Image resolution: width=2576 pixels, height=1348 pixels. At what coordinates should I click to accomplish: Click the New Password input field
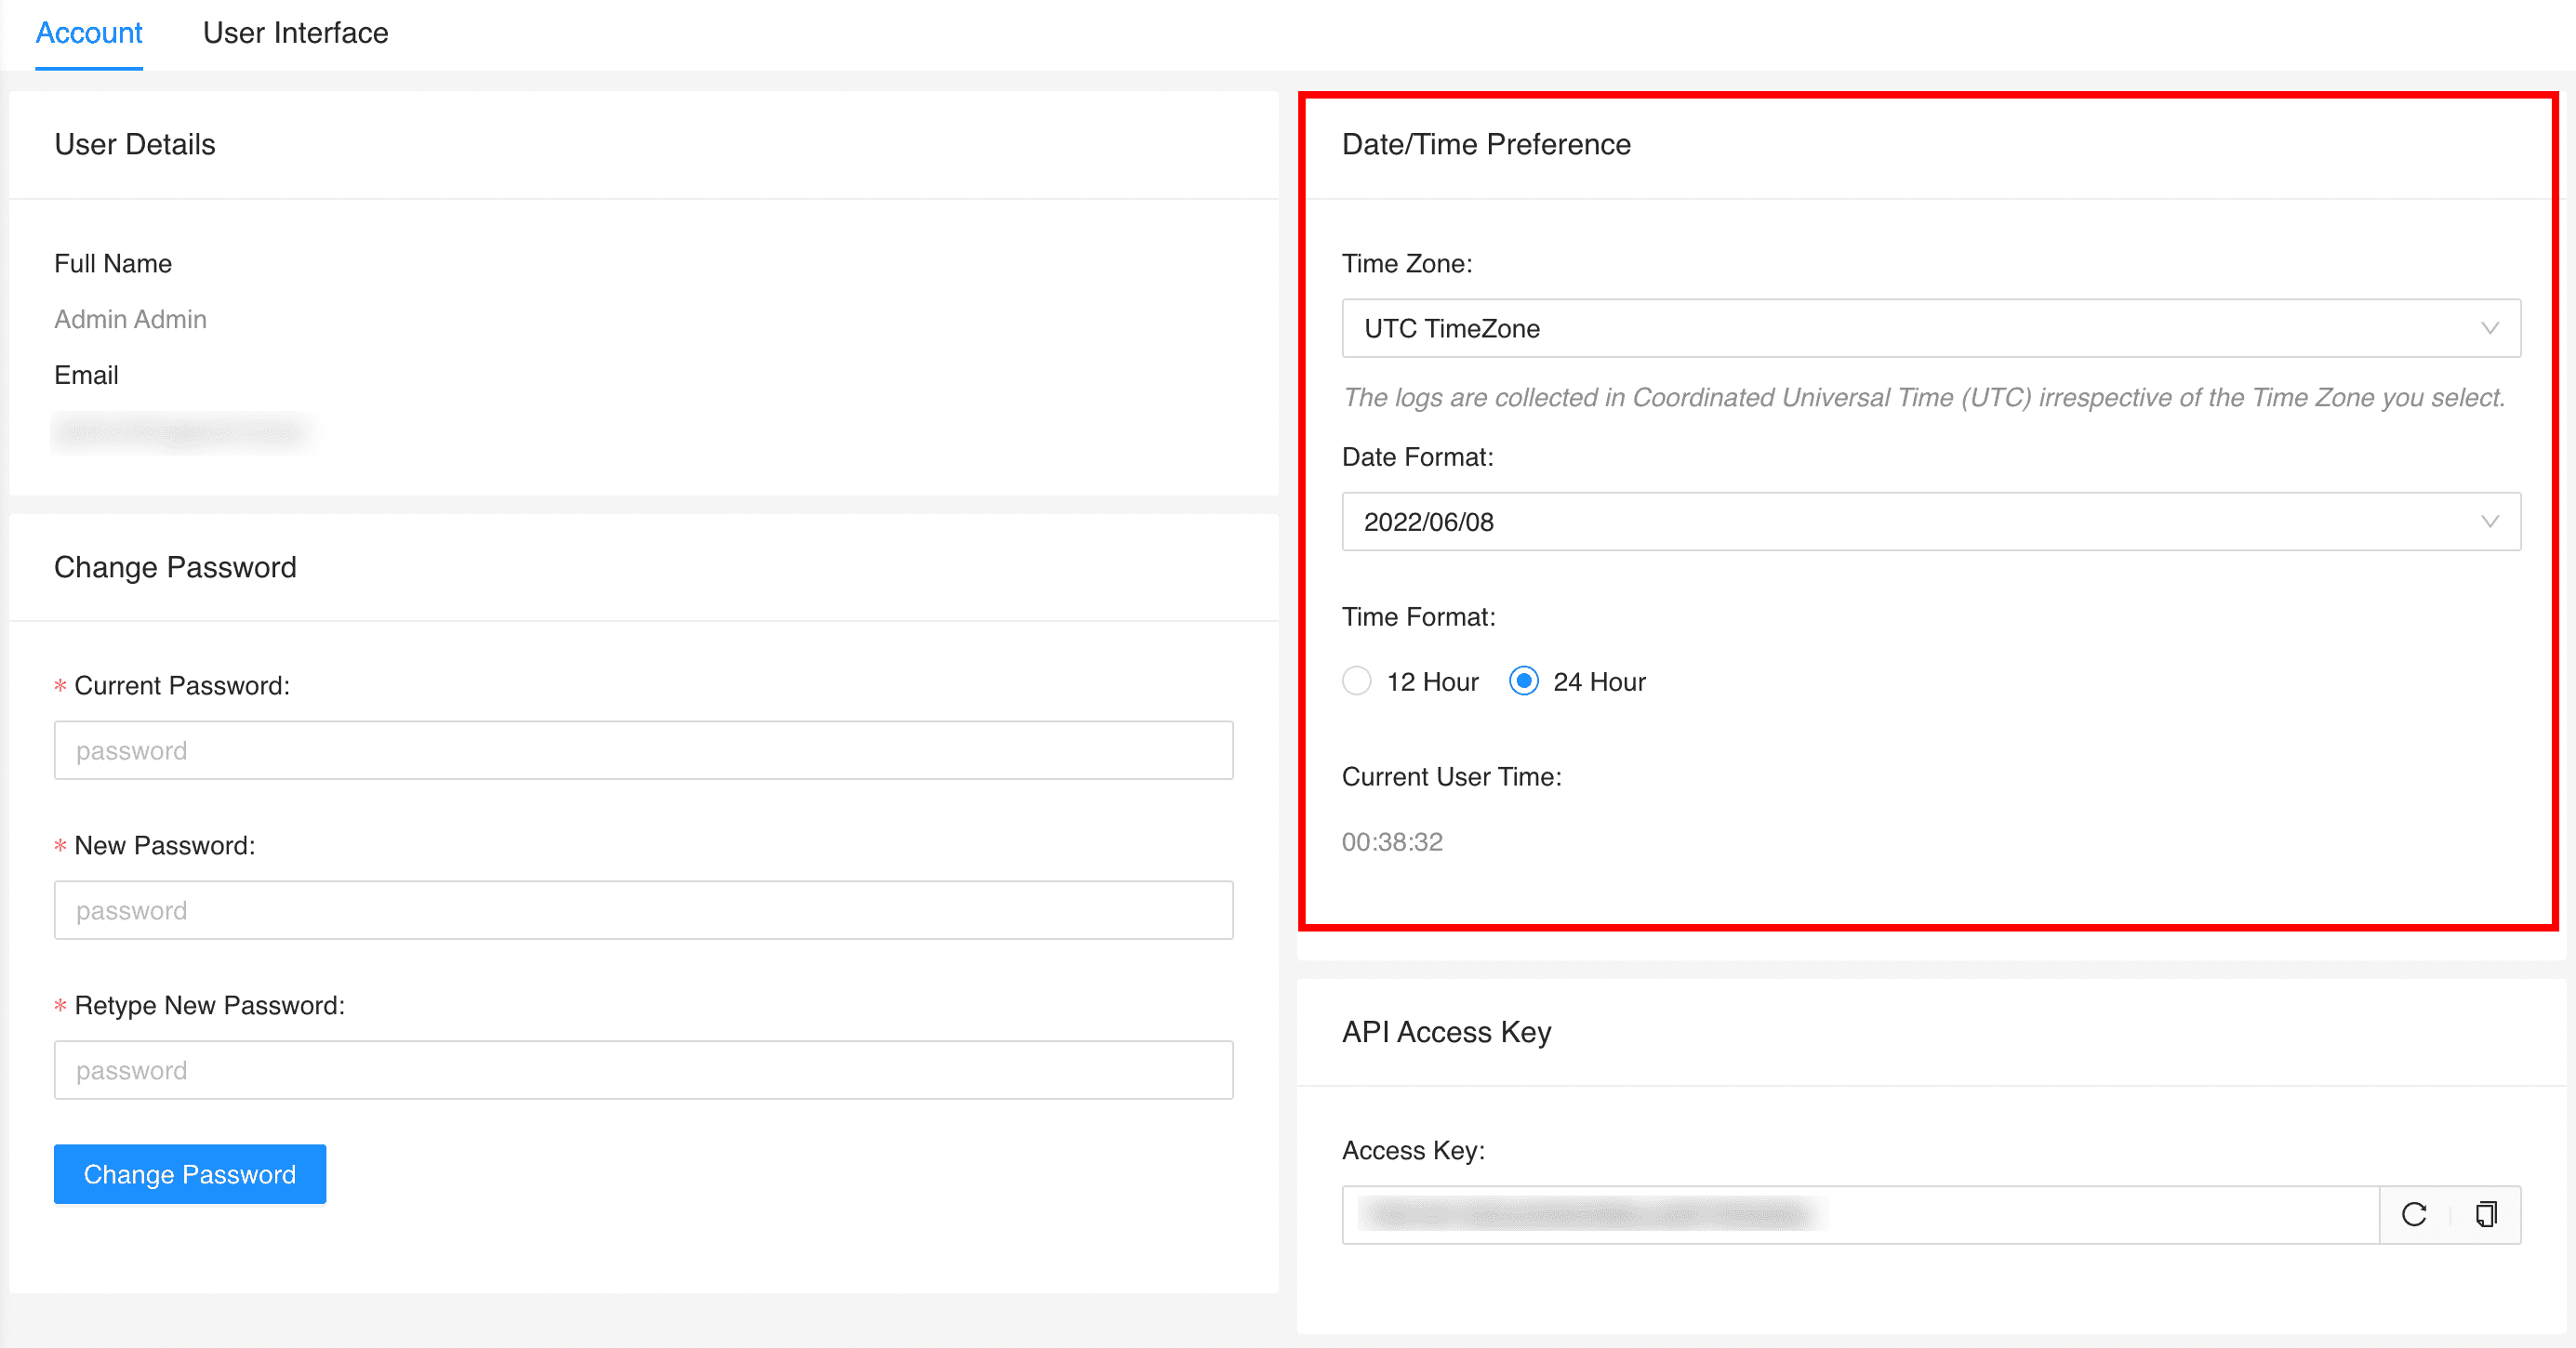click(643, 910)
